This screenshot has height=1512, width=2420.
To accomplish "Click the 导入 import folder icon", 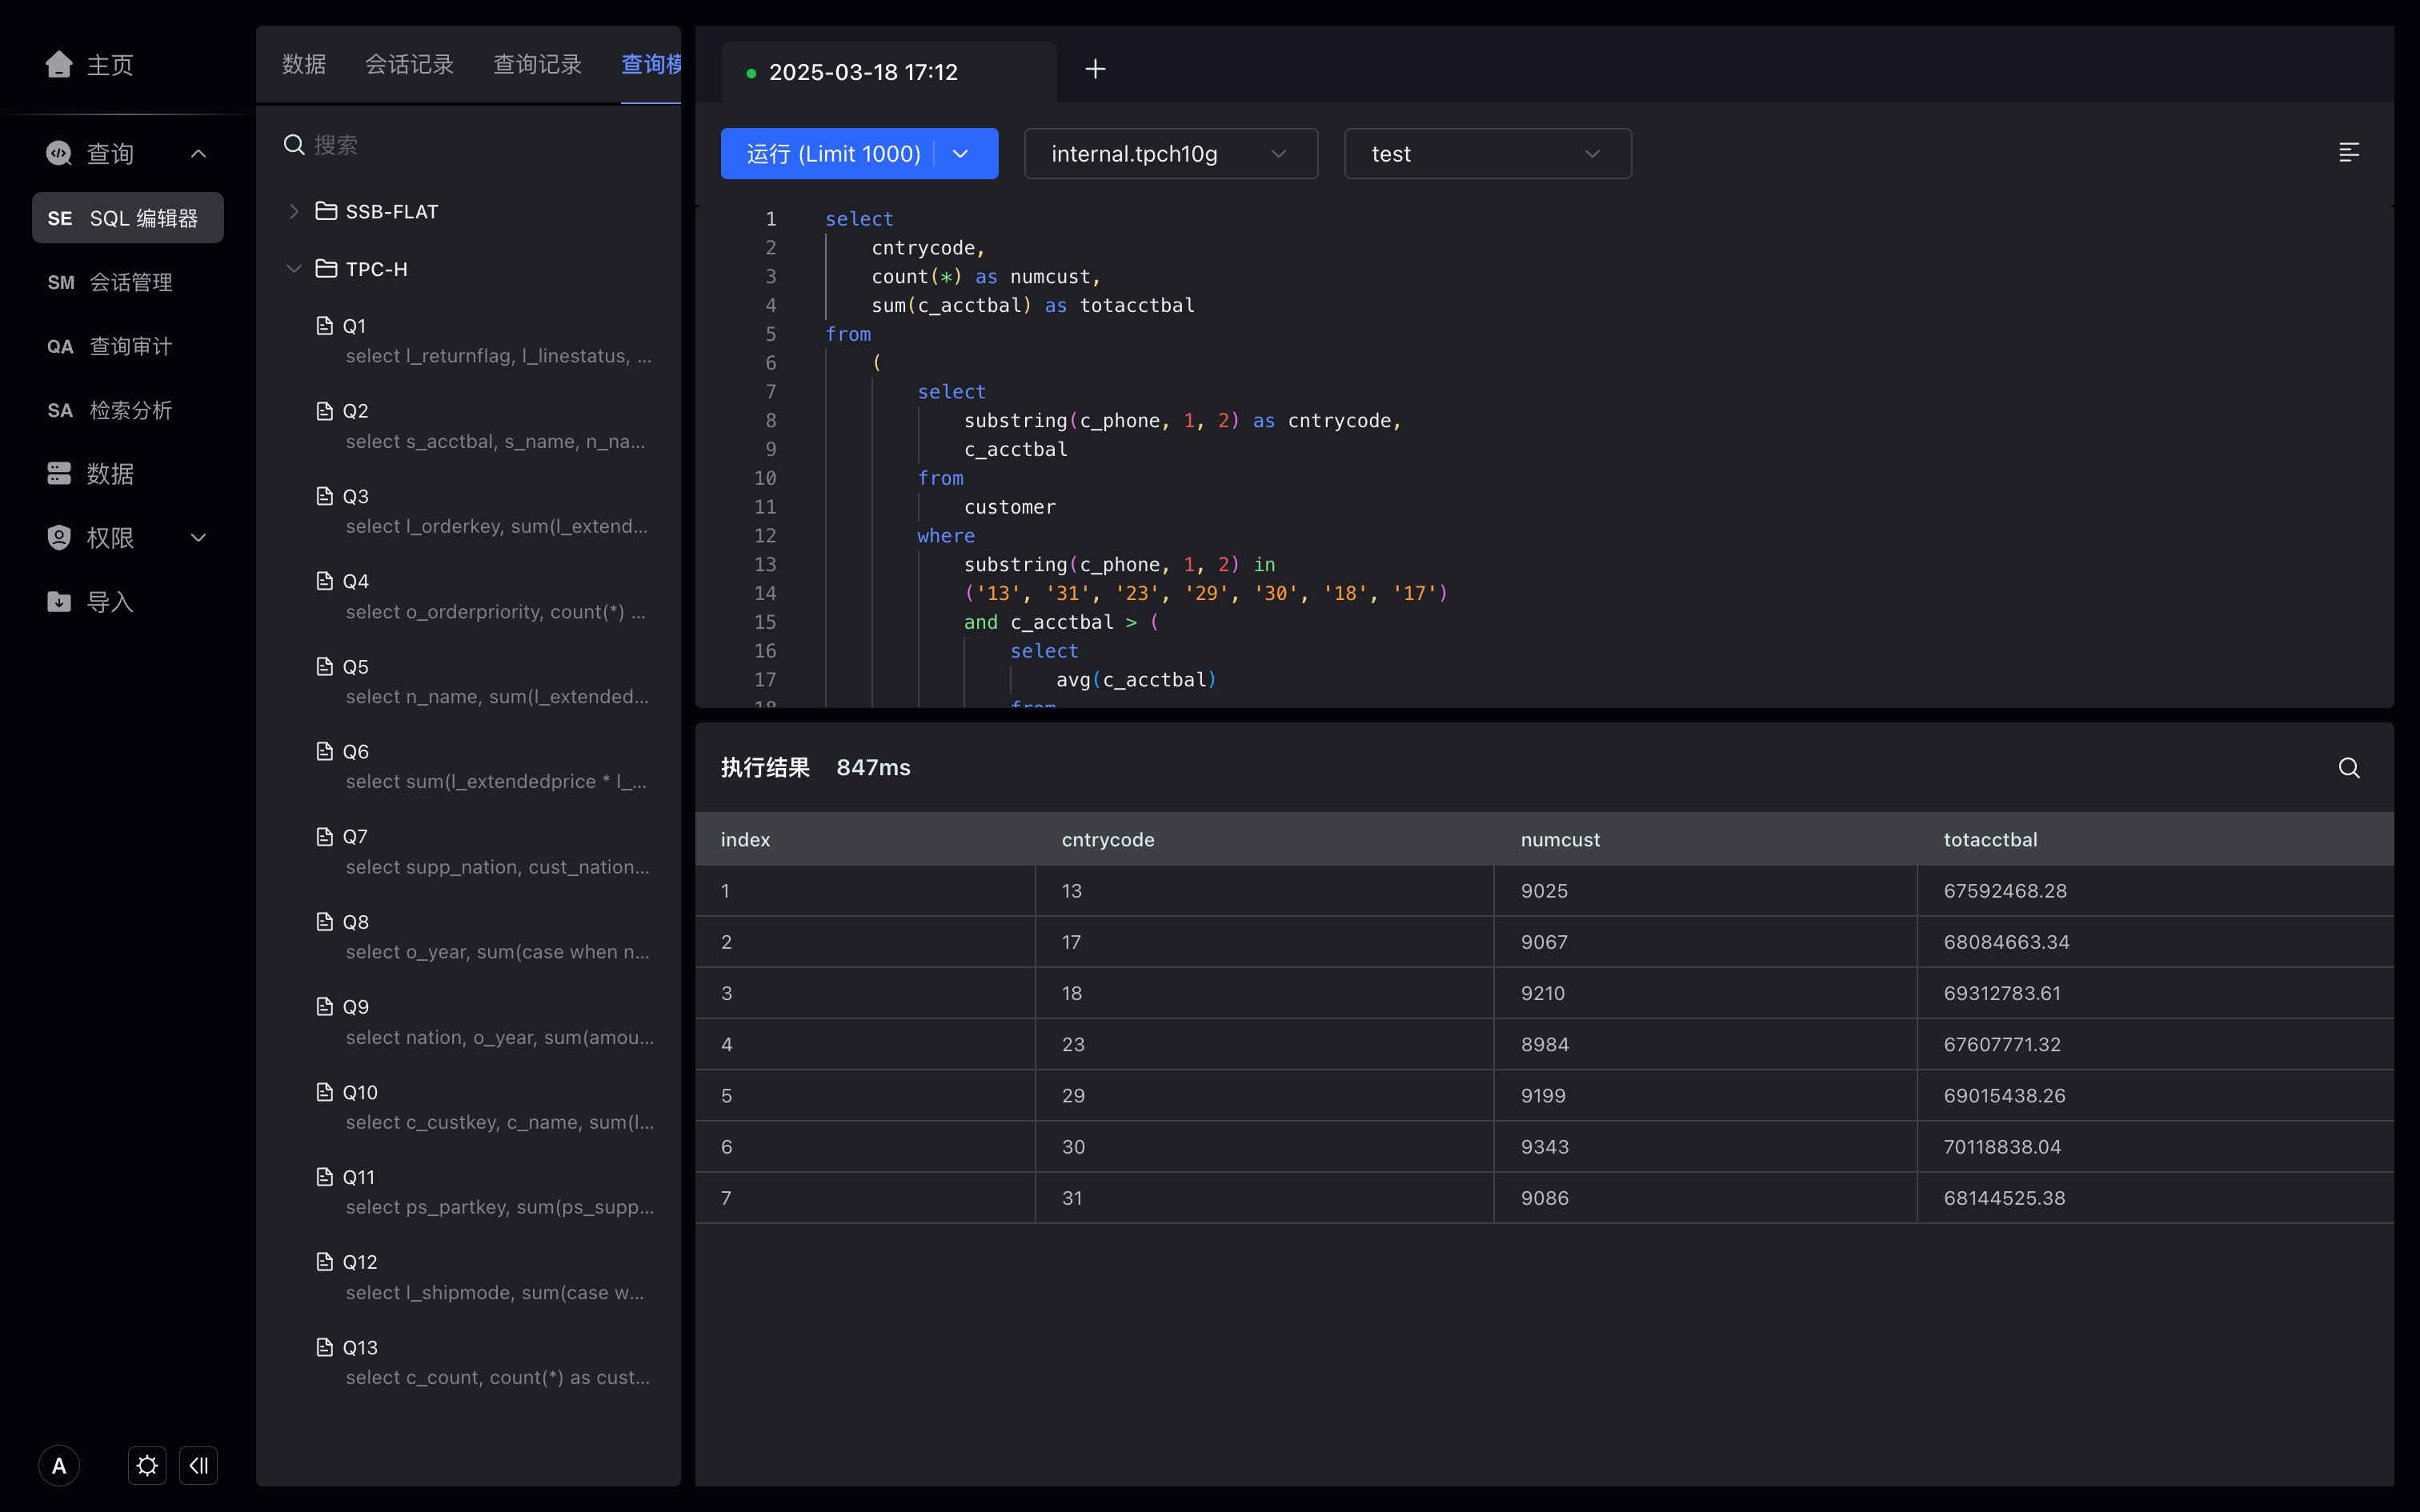I will click(x=59, y=602).
